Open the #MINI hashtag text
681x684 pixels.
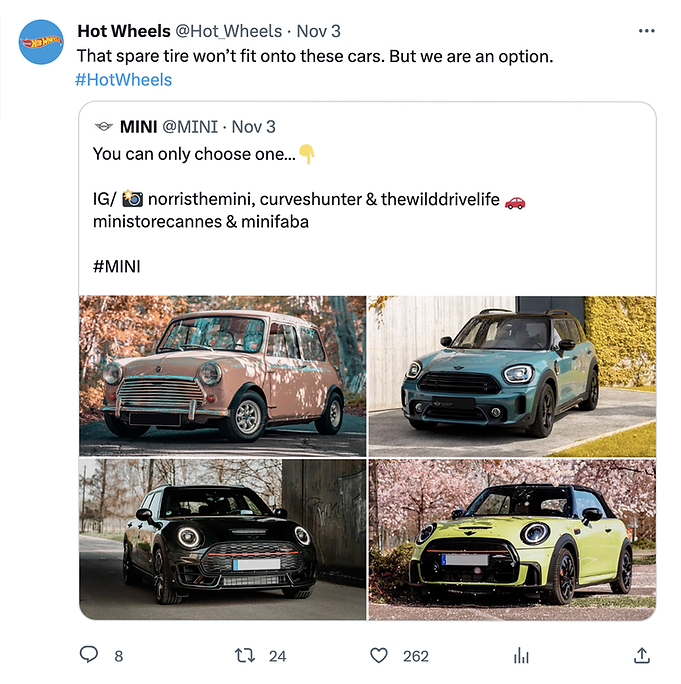(x=116, y=266)
